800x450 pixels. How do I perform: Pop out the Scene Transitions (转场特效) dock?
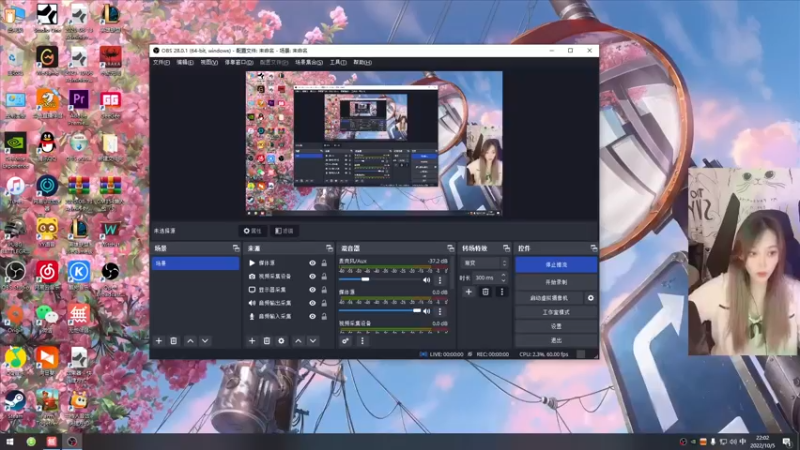click(x=506, y=248)
